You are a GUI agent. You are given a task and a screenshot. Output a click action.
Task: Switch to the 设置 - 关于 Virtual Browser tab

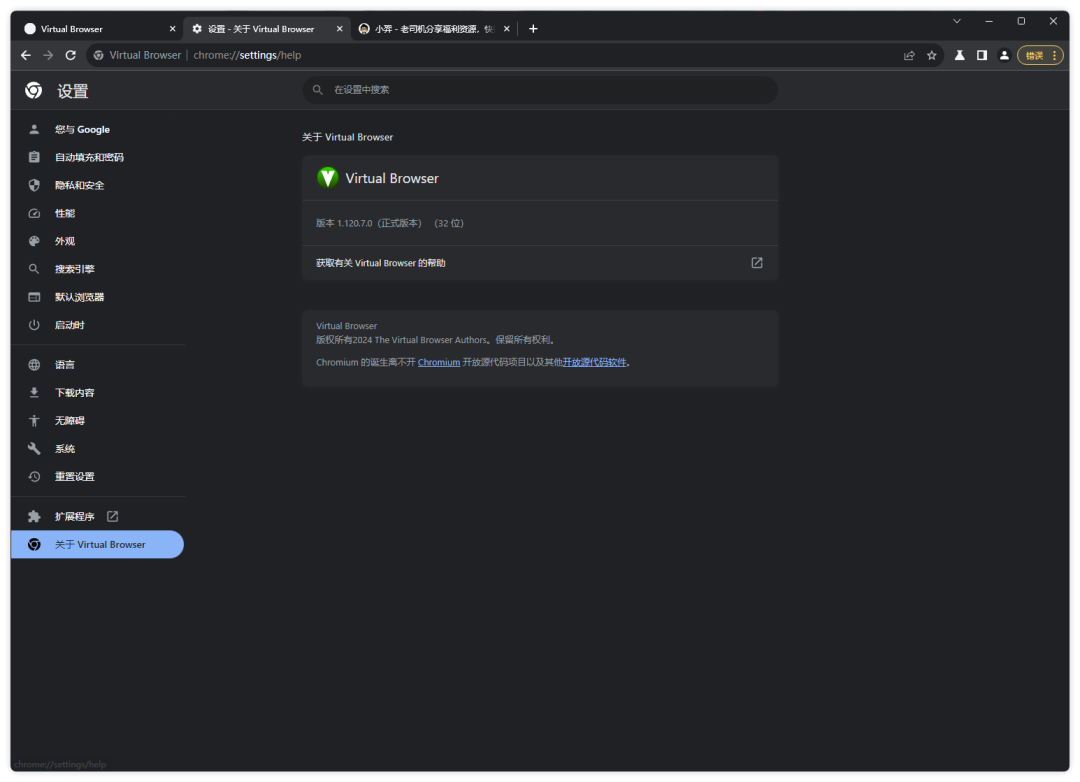pos(266,29)
